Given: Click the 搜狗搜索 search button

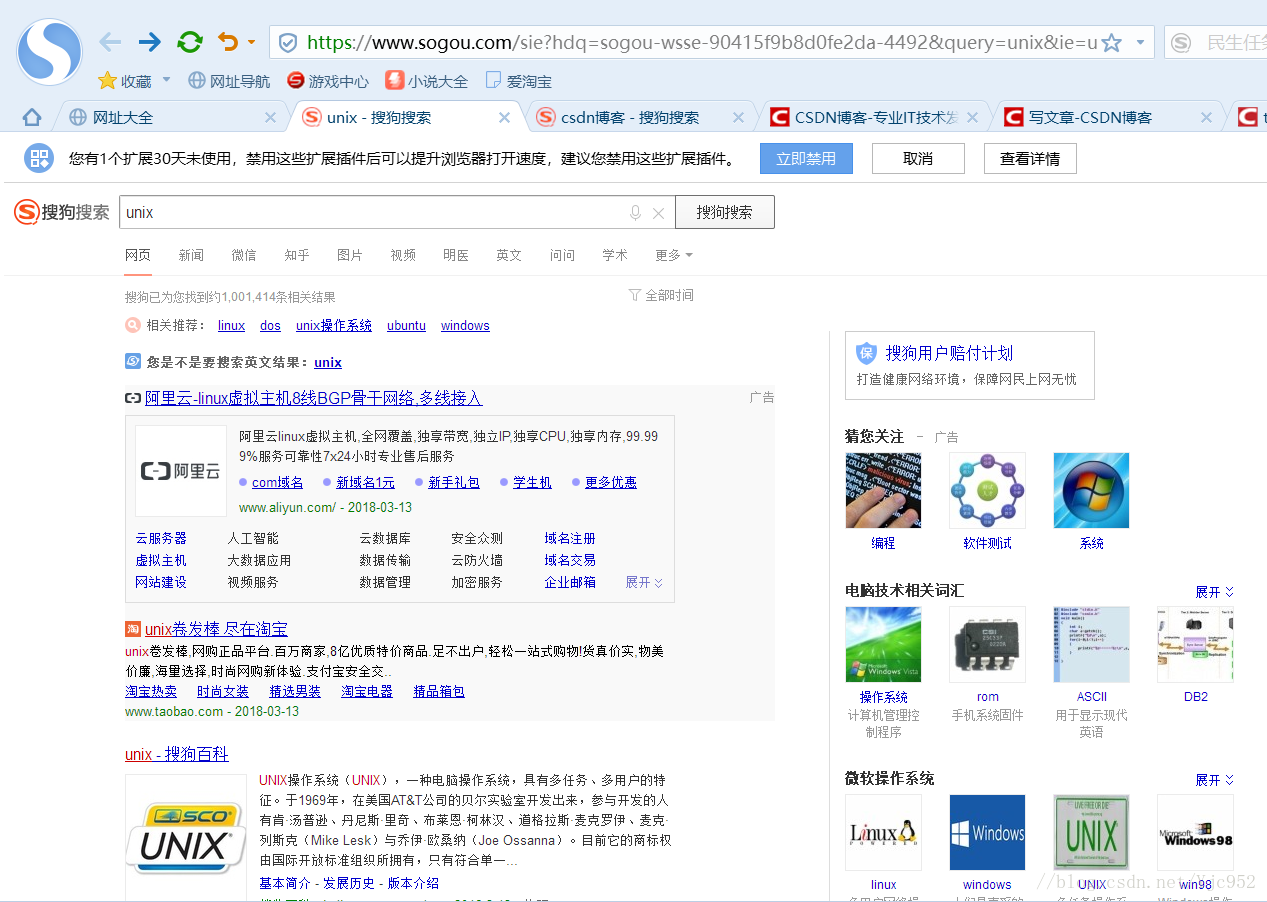Looking at the screenshot, I should [x=724, y=212].
